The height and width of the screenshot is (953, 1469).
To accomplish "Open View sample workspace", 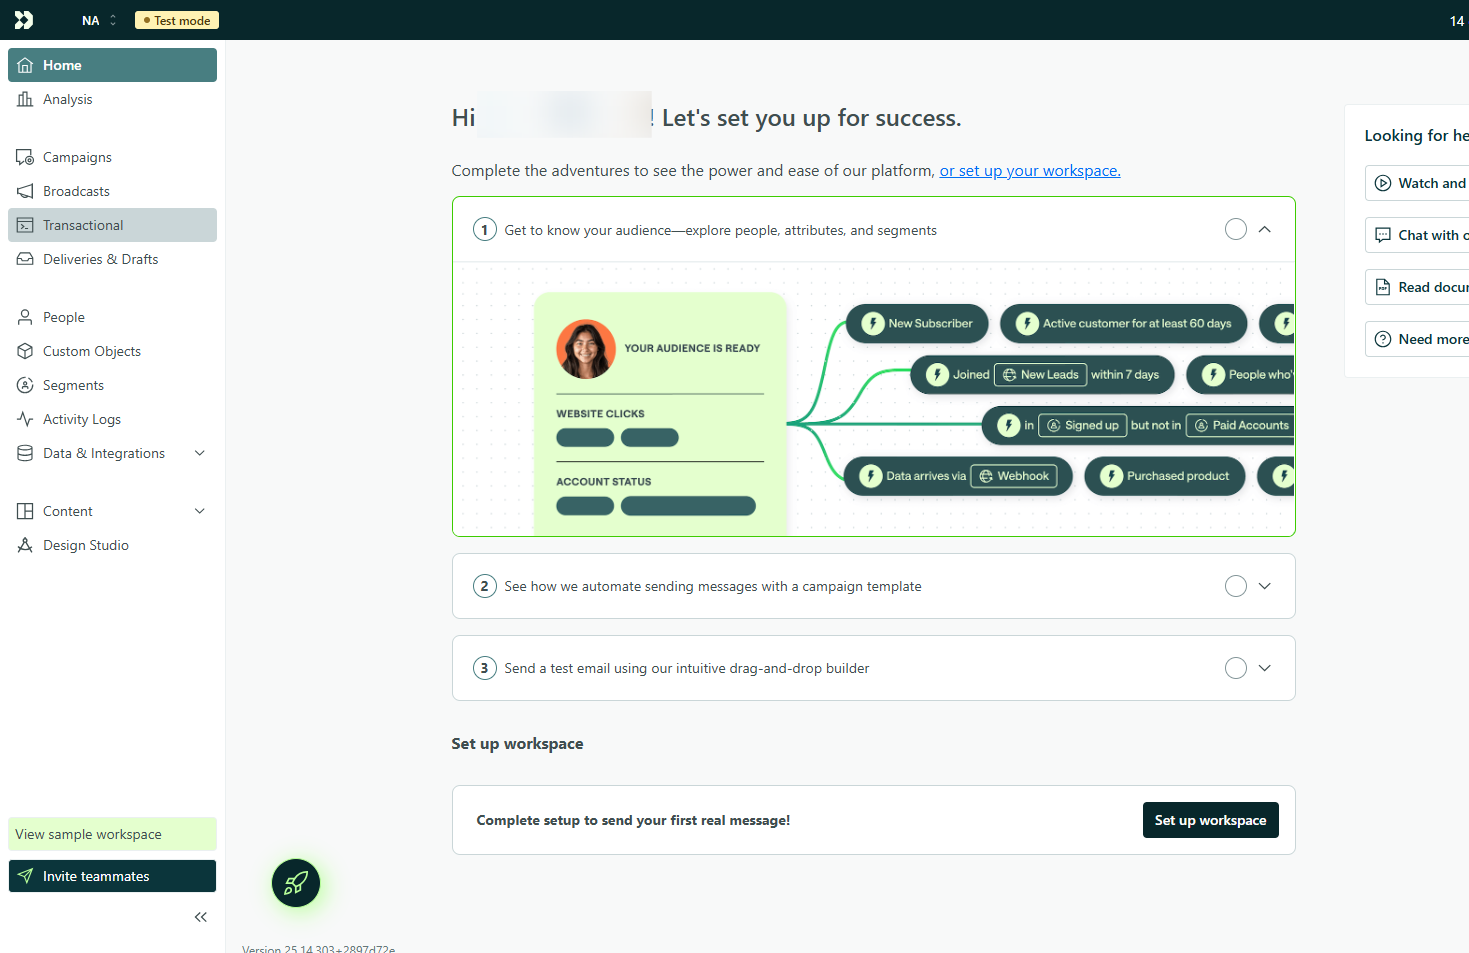I will pos(112,834).
